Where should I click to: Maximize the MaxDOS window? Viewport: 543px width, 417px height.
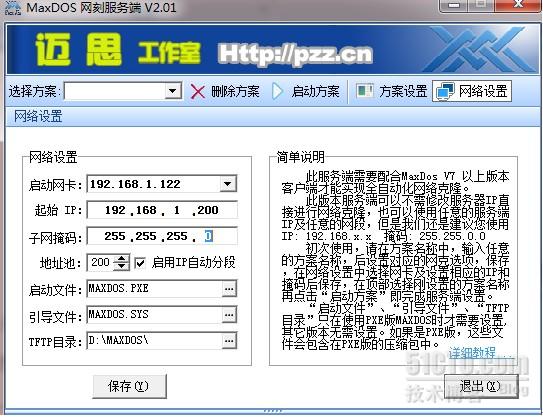tap(481, 5)
